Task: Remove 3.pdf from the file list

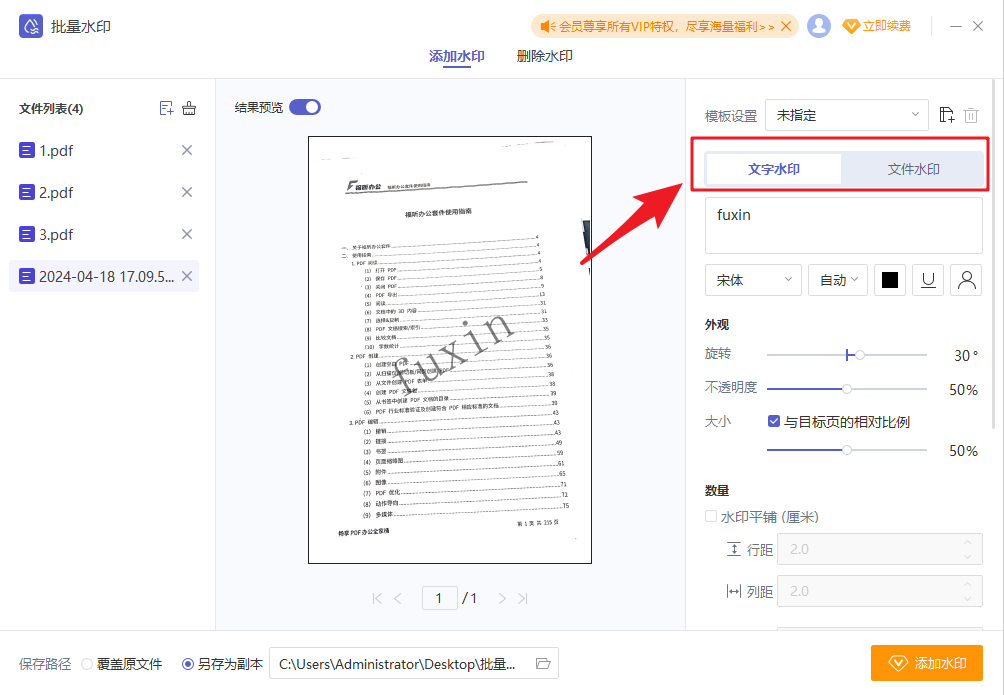Action: click(186, 233)
